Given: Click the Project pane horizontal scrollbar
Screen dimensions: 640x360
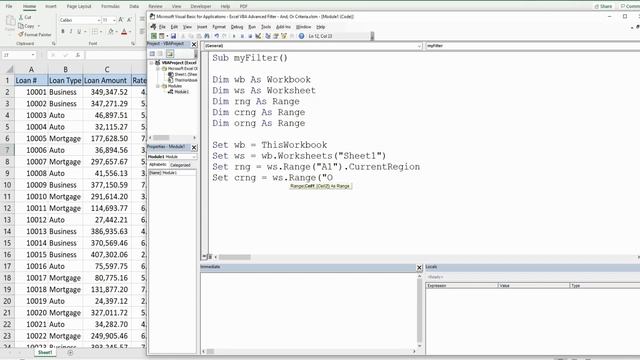Looking at the screenshot, I should (172, 138).
